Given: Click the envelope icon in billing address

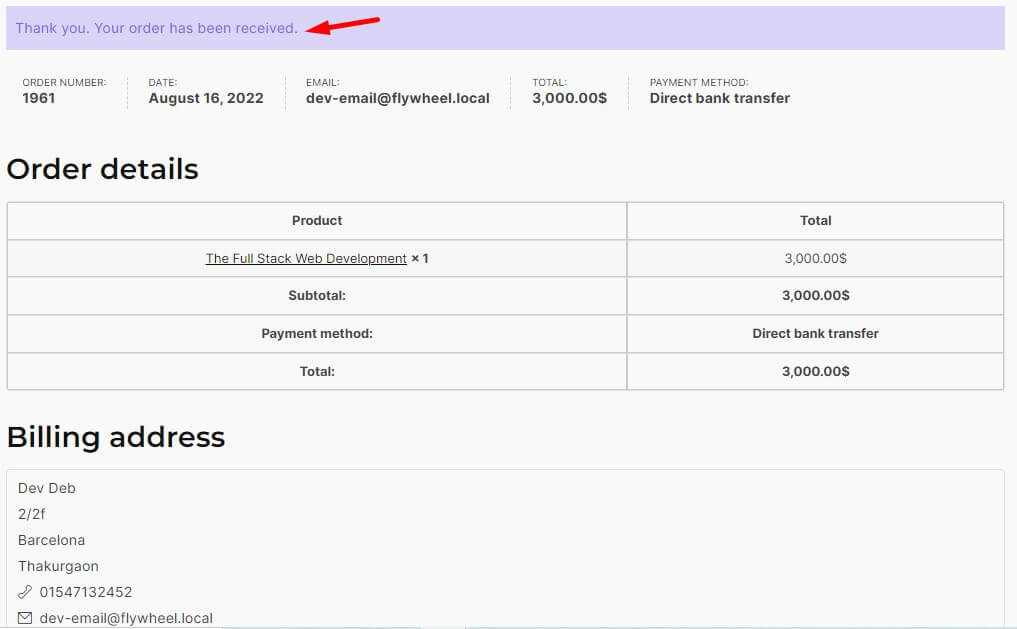Looking at the screenshot, I should point(25,618).
